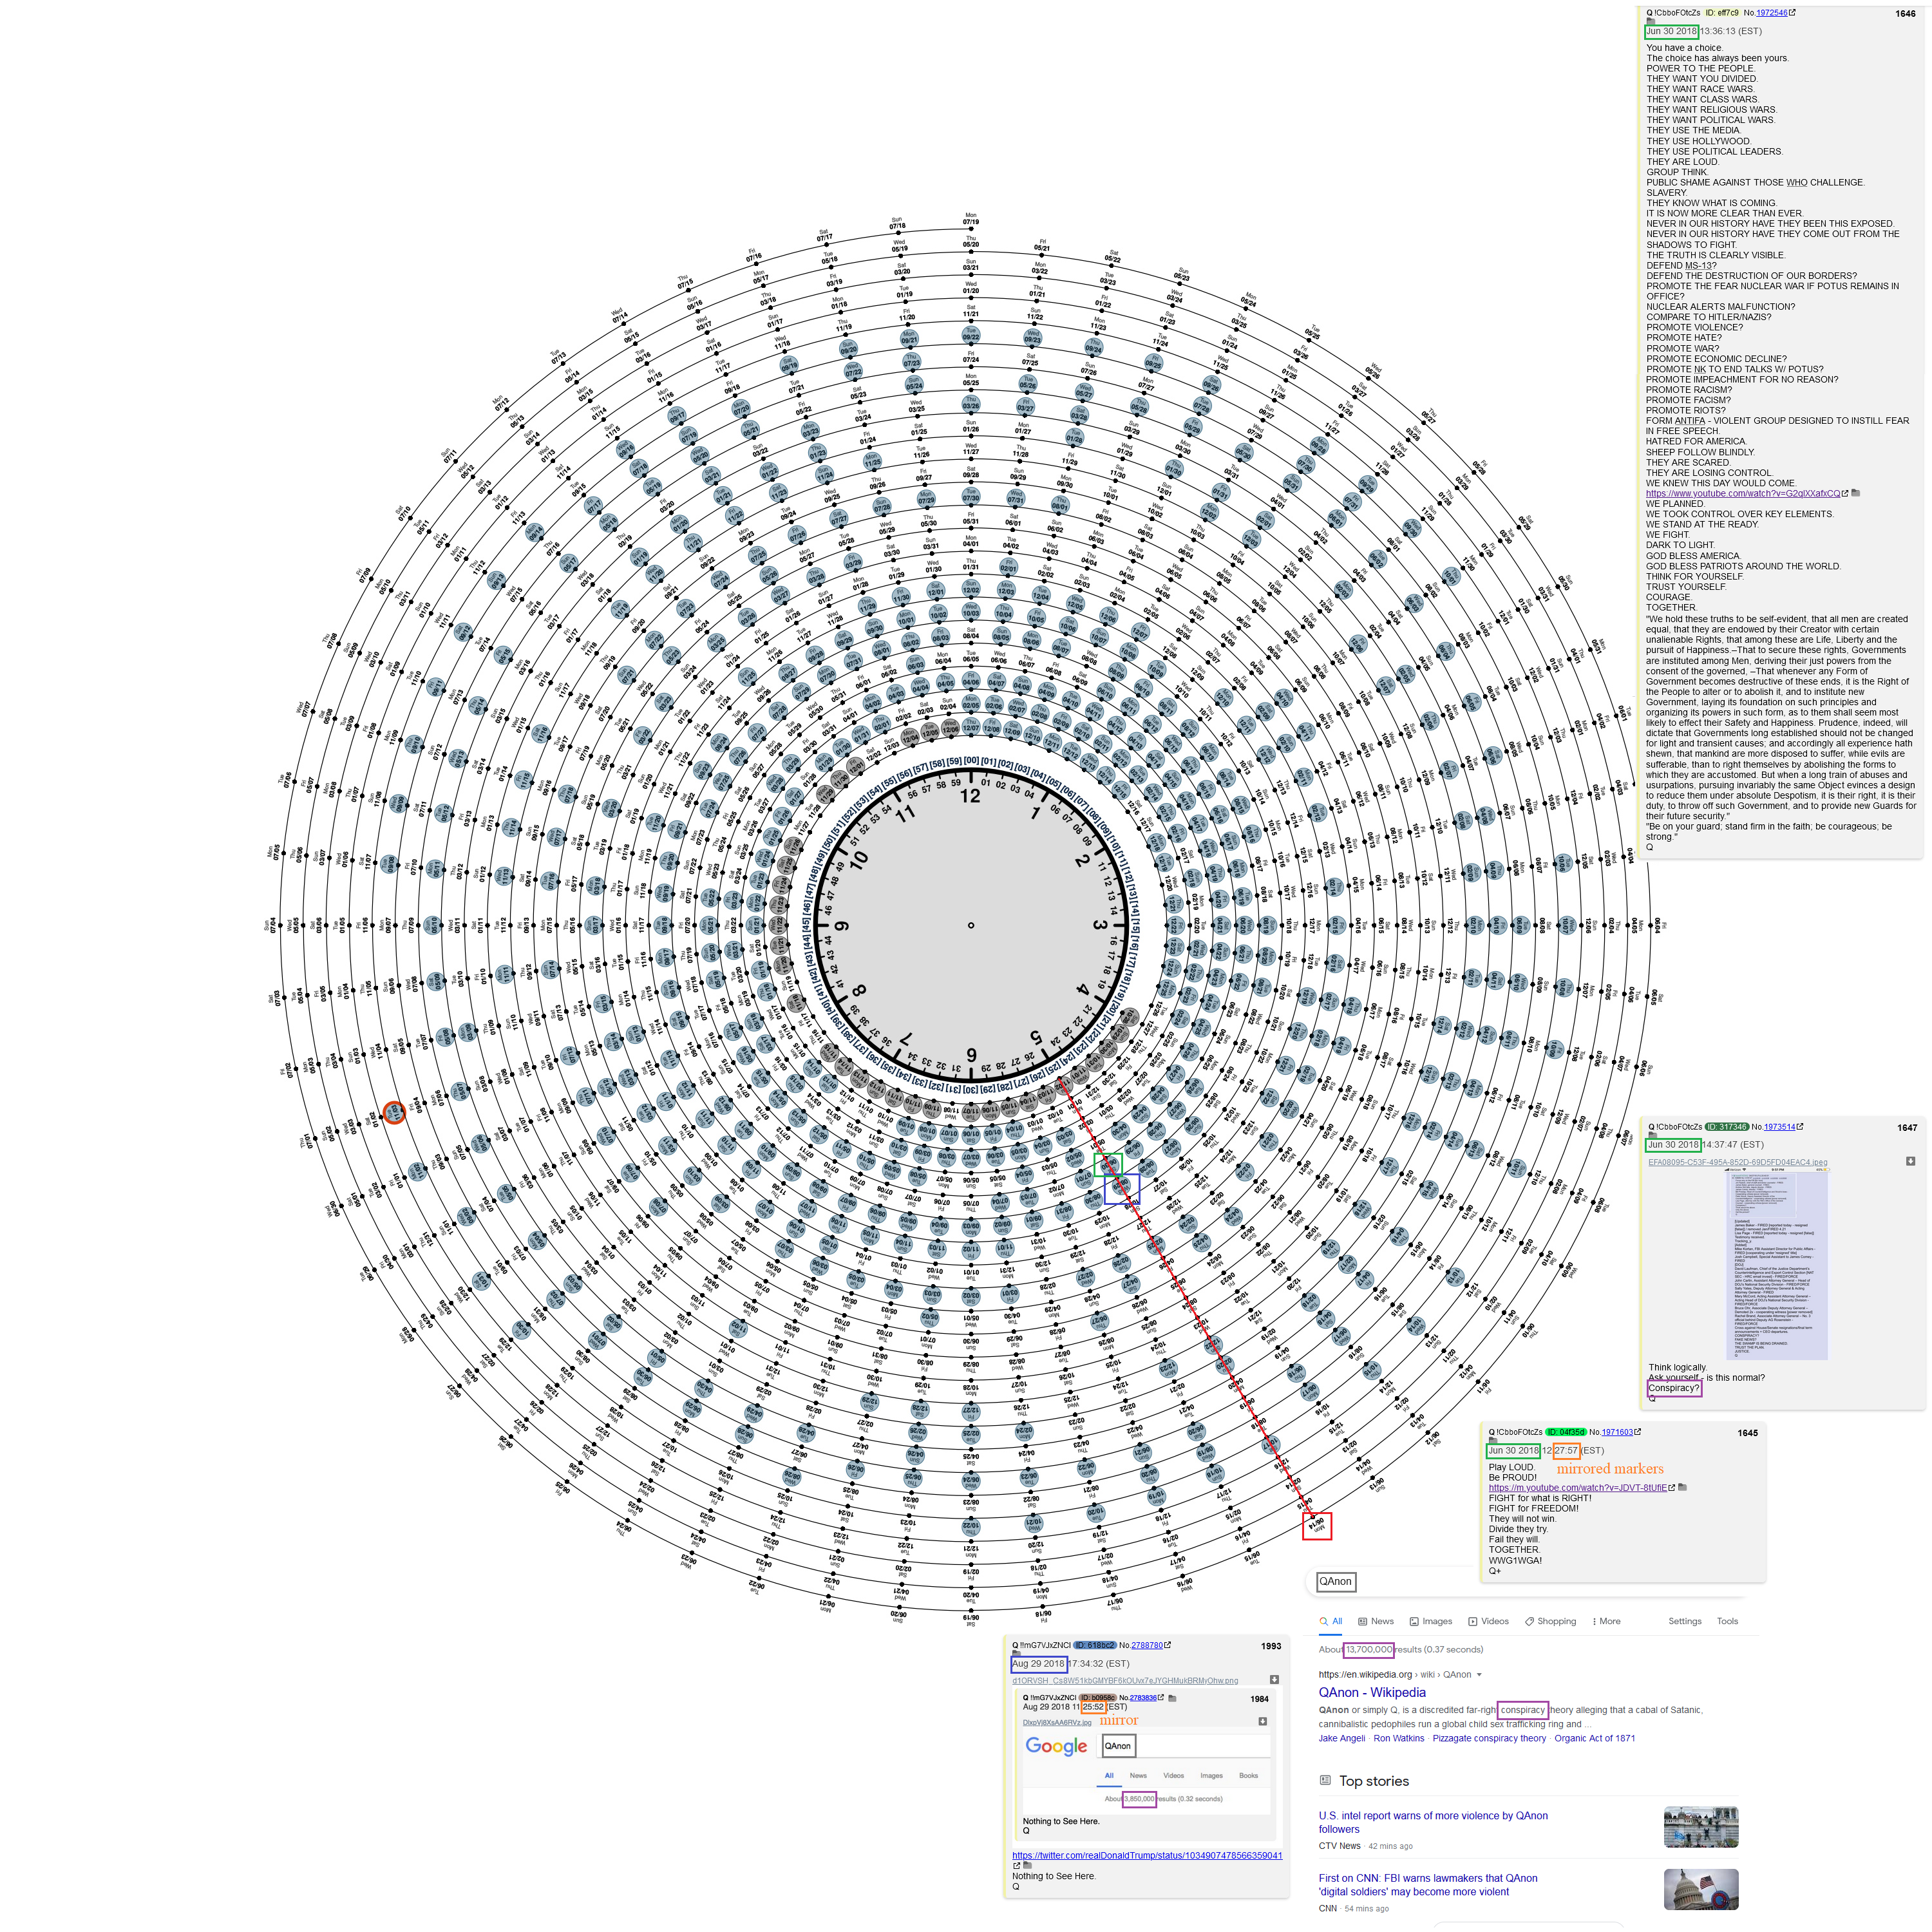Viewport: 1932px width, 1932px height.
Task: Click download icon for DlxpVj8XsAA6RVz.jpg
Action: click(x=1262, y=1722)
